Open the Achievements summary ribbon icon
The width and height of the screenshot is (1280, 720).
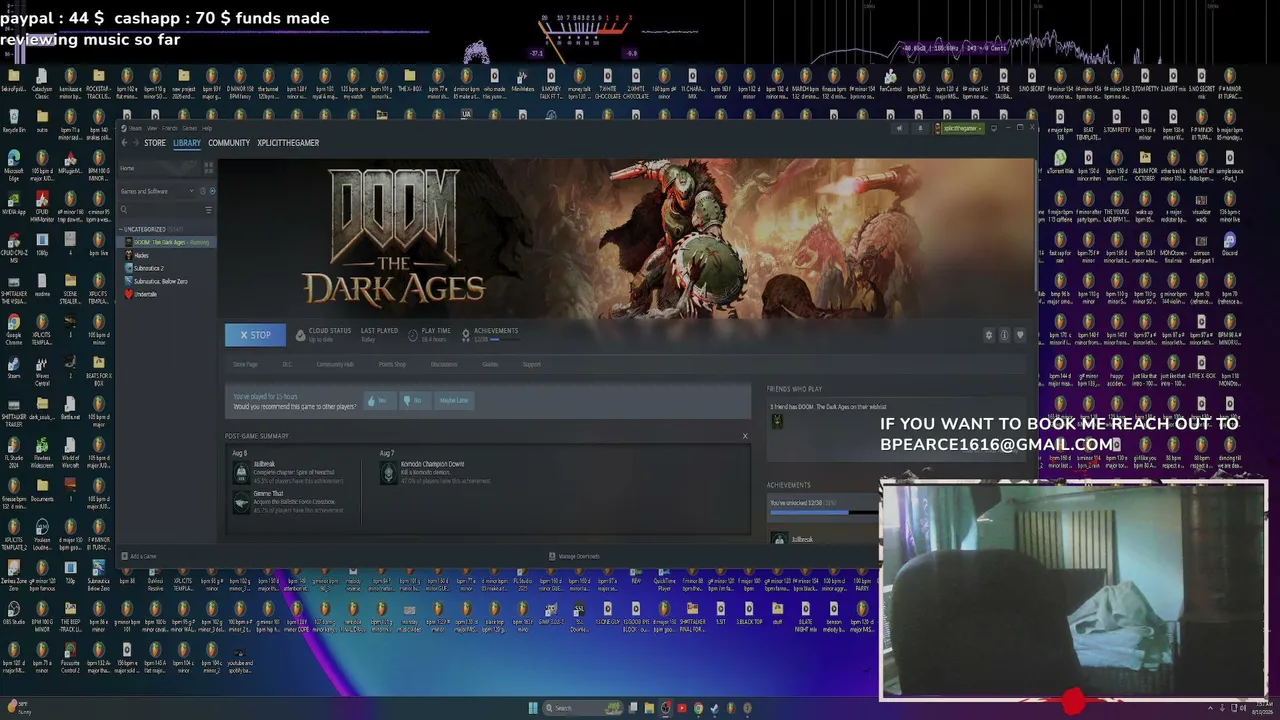point(466,335)
